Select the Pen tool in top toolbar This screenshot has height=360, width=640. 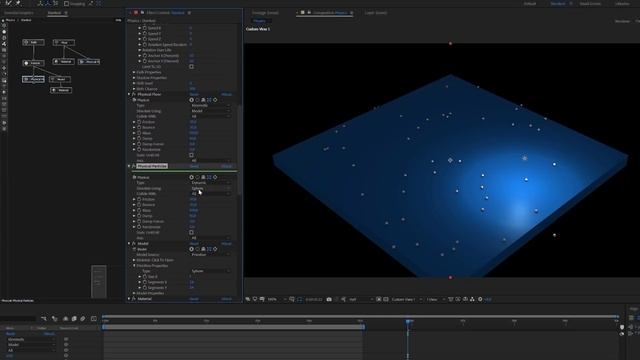pos(9,3)
